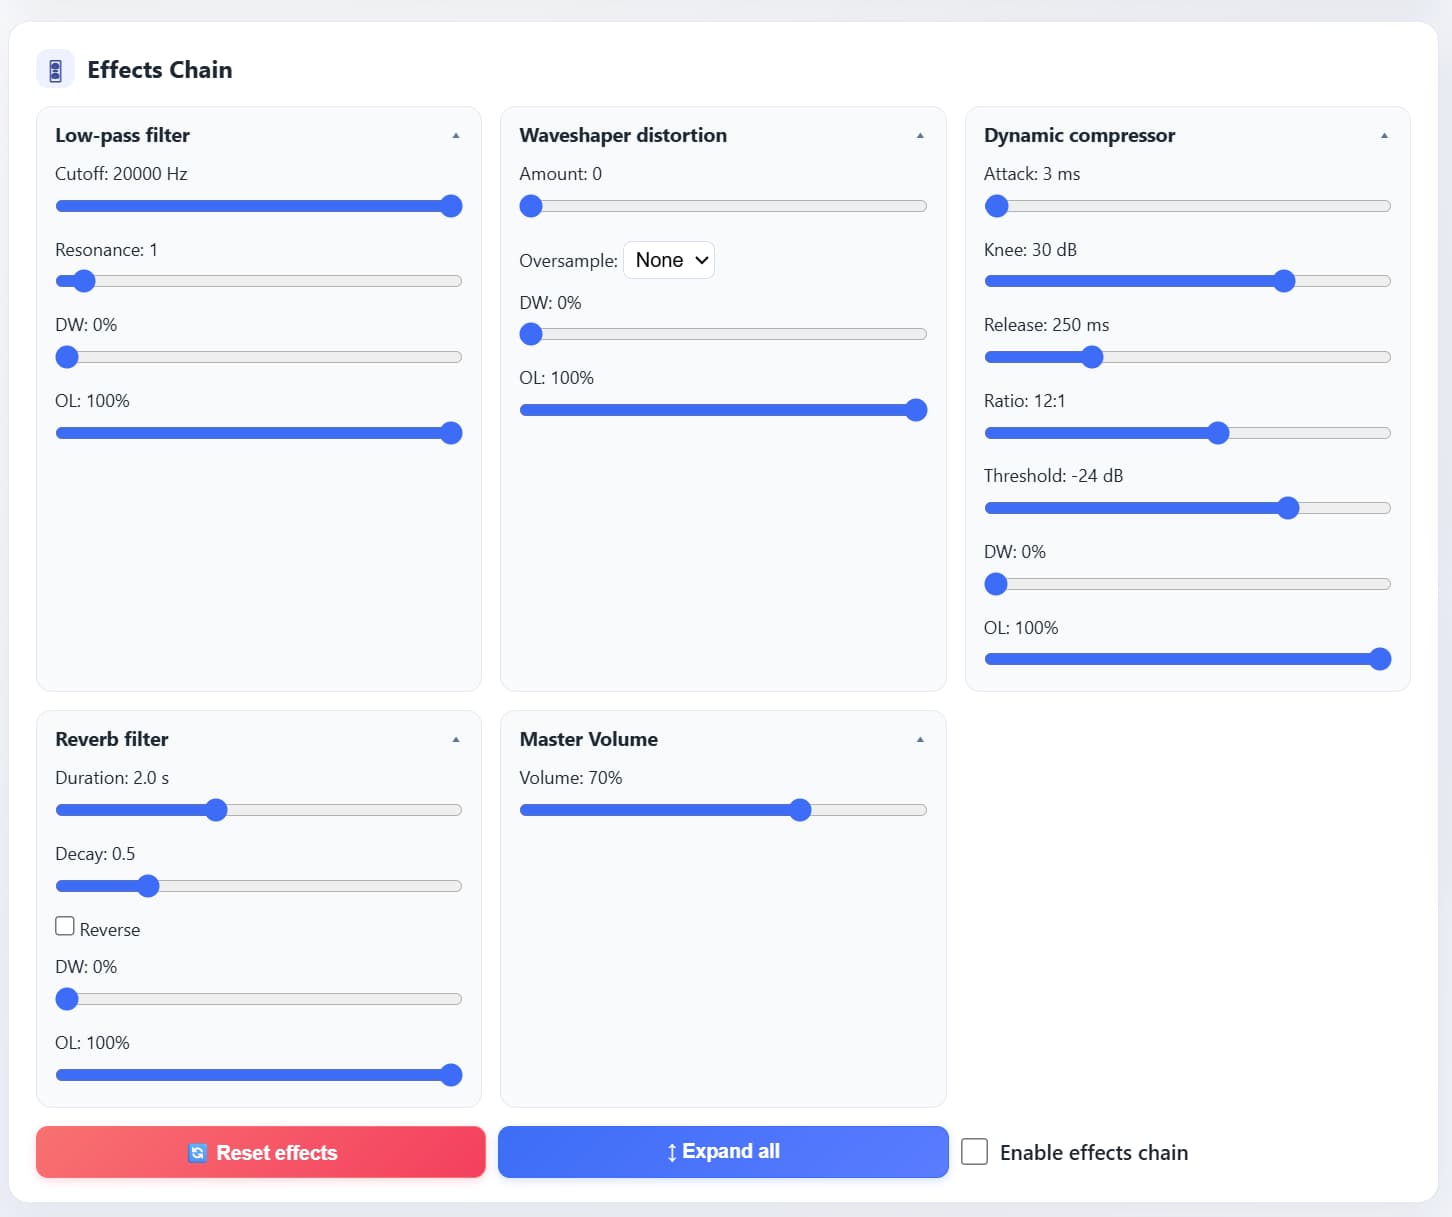This screenshot has width=1452, height=1217.
Task: Click the compressor Threshold slider handle
Action: pos(1288,508)
